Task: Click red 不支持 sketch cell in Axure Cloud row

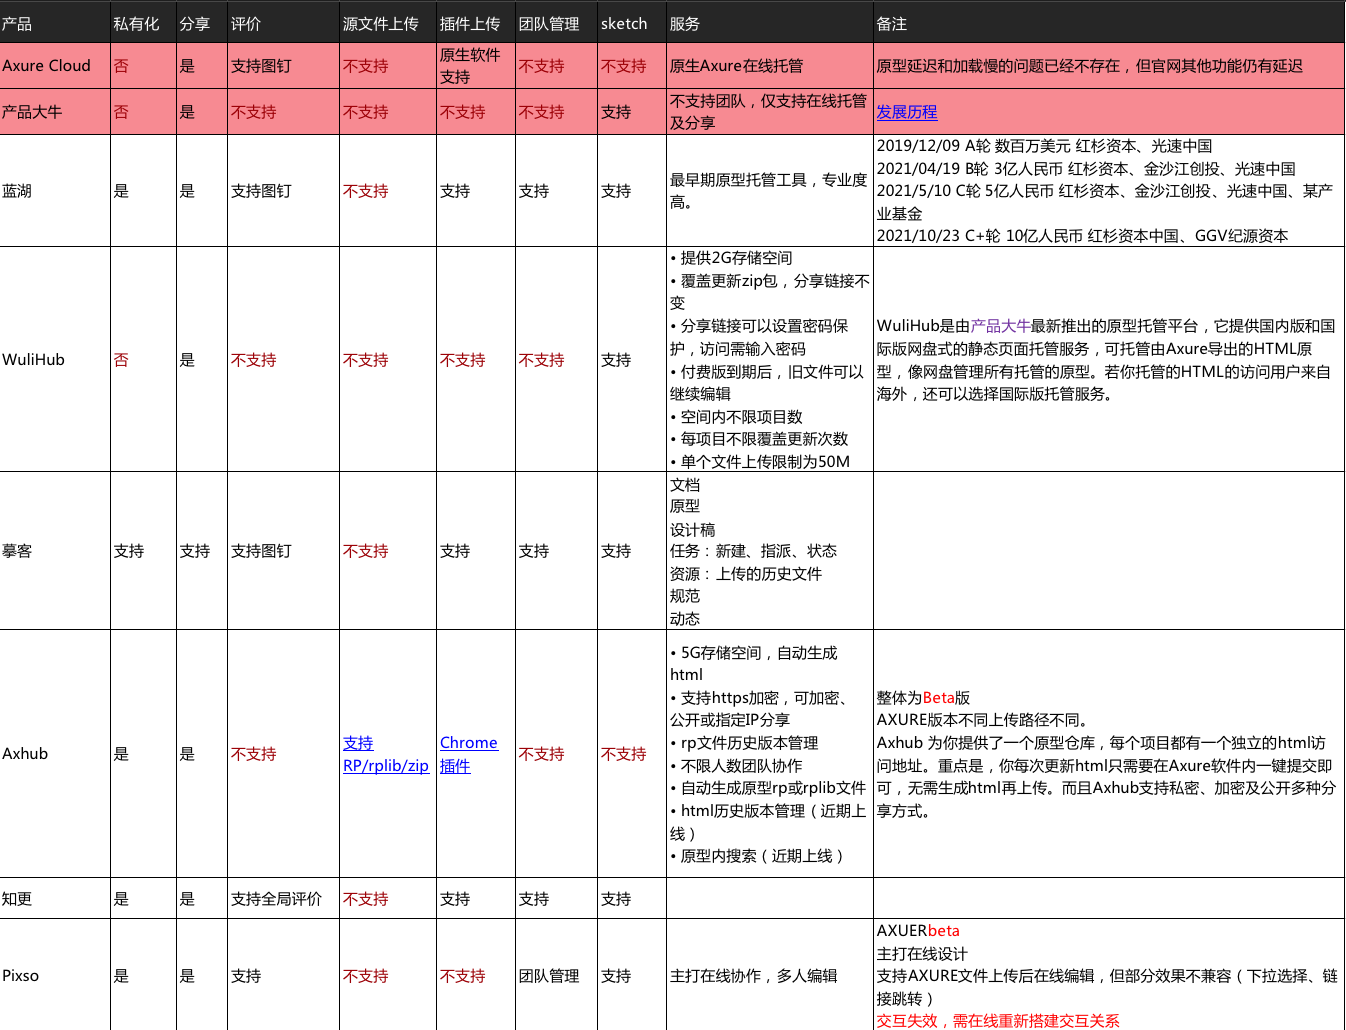Action: click(632, 66)
